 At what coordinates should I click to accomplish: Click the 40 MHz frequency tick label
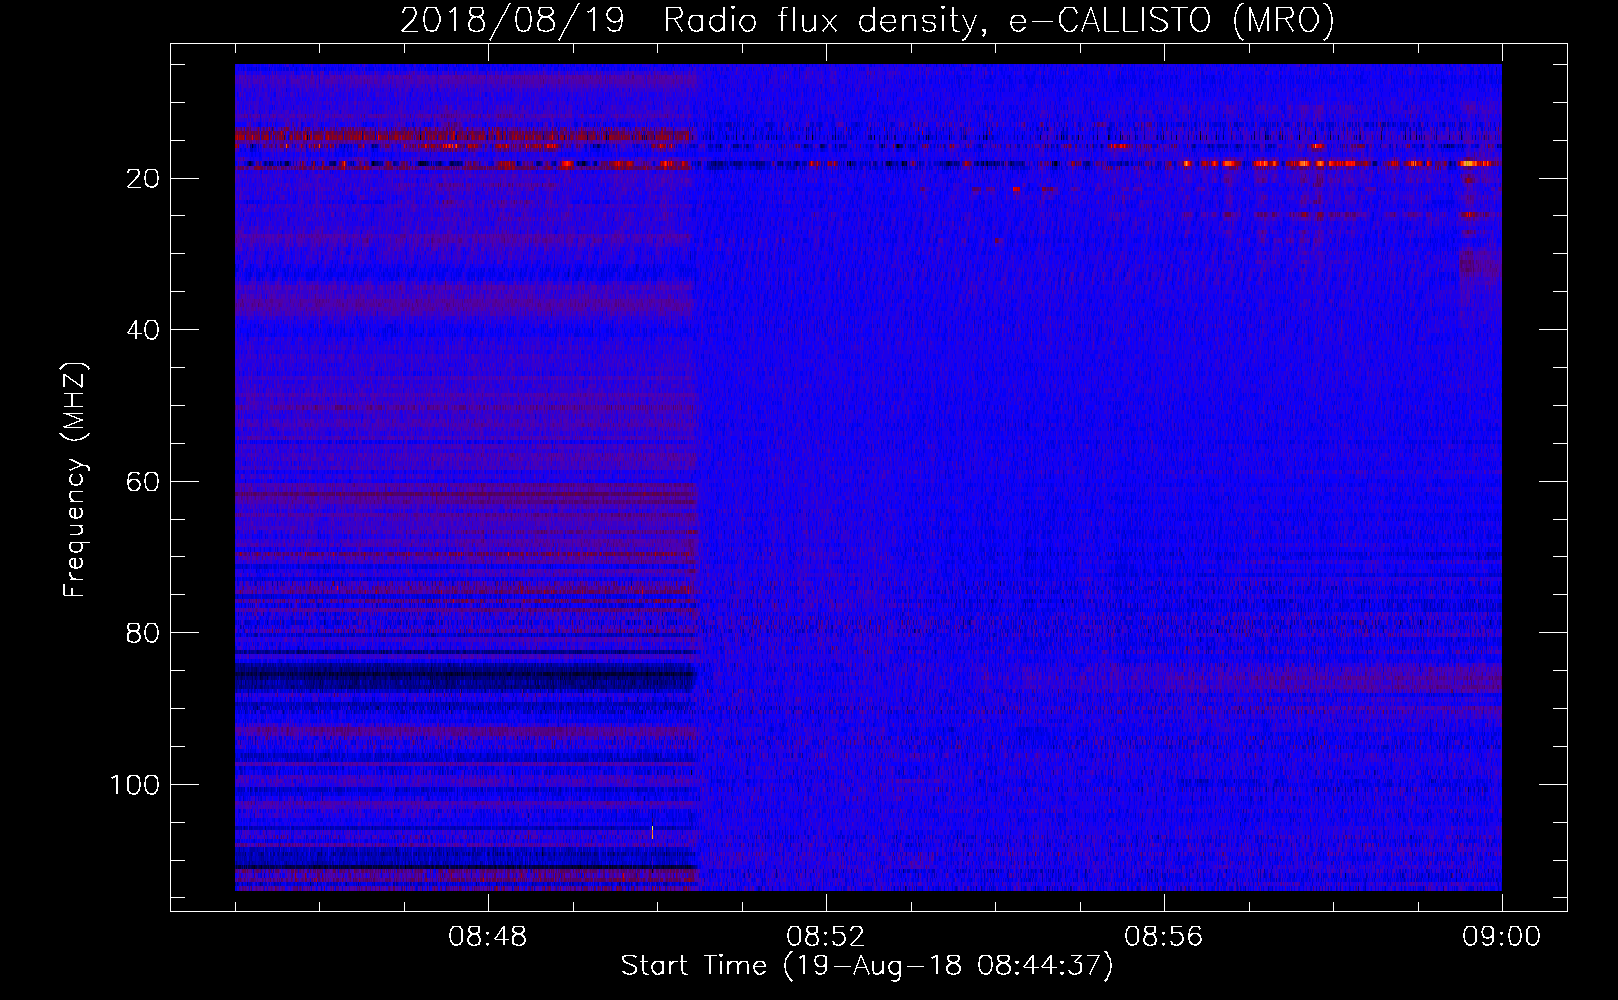(x=143, y=330)
